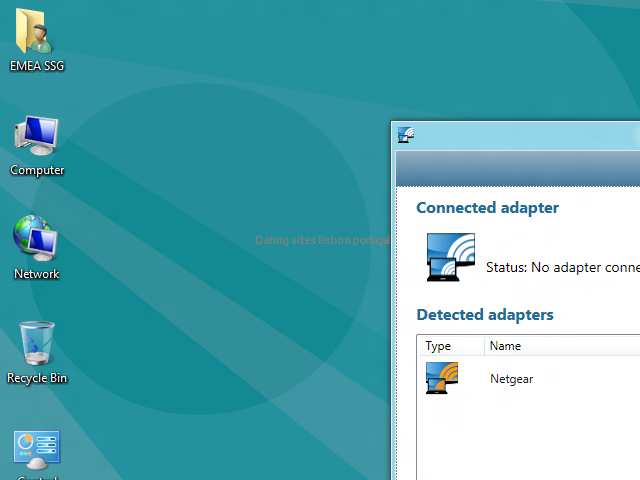Sort detected adapters by Name column
This screenshot has height=480, width=640.
tap(562, 346)
